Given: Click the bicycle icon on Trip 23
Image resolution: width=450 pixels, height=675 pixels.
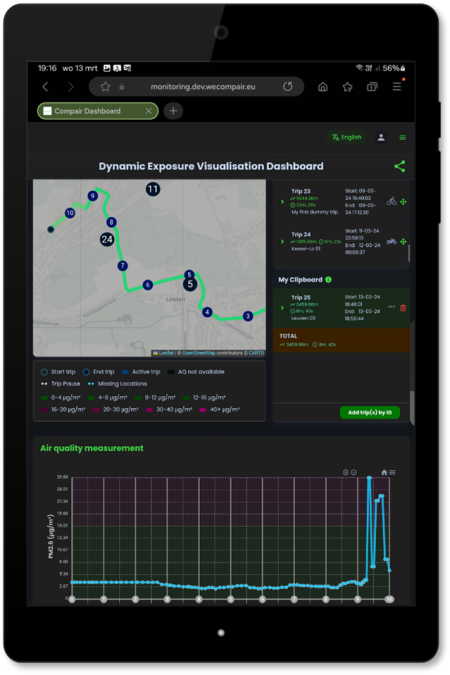Looking at the screenshot, I should click(391, 201).
